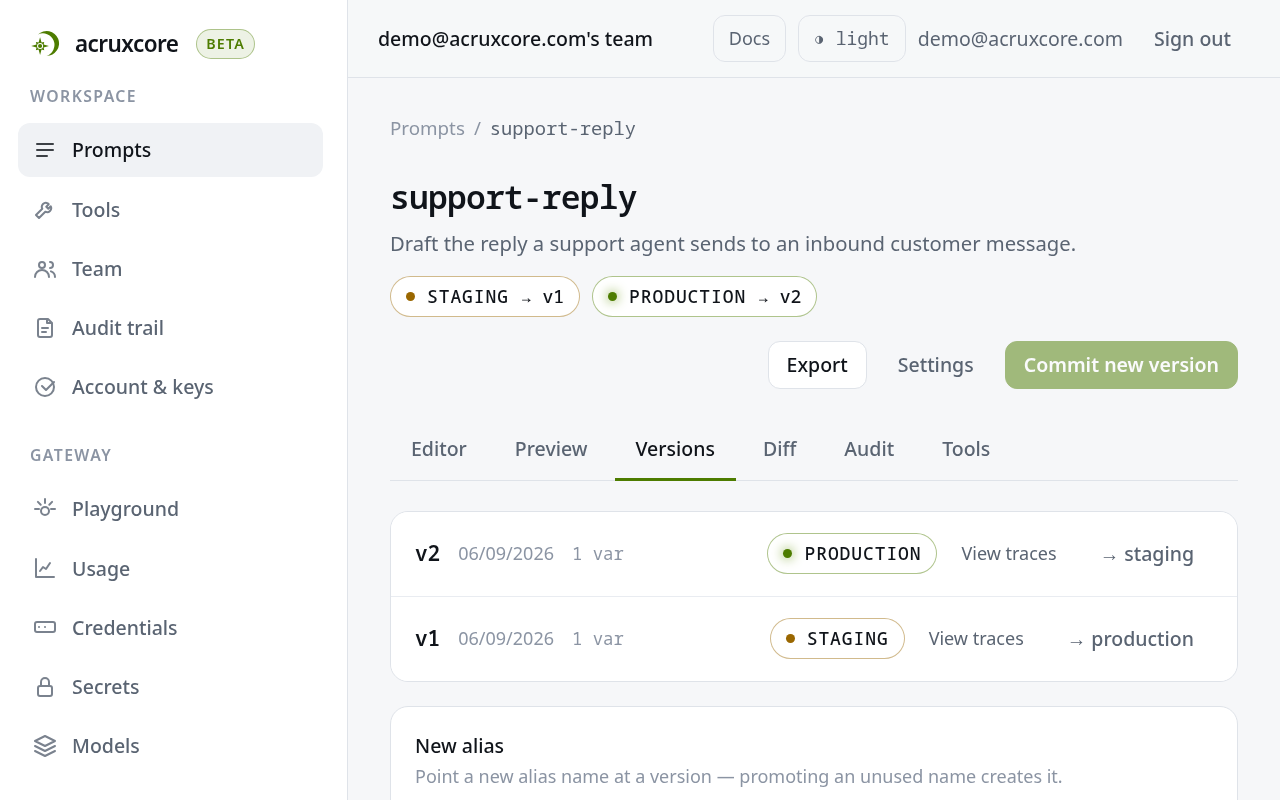Toggle the light theme switch
Image resolution: width=1280 pixels, height=800 pixels.
[x=852, y=39]
